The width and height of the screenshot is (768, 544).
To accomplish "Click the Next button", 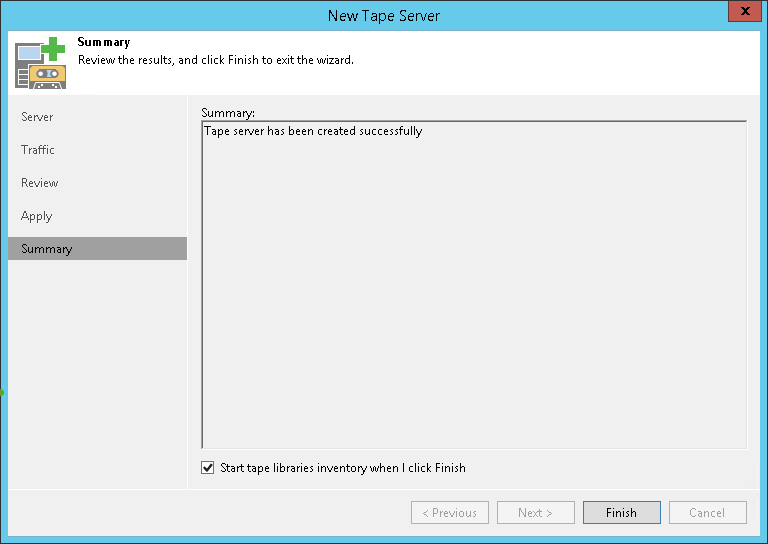I will (535, 513).
